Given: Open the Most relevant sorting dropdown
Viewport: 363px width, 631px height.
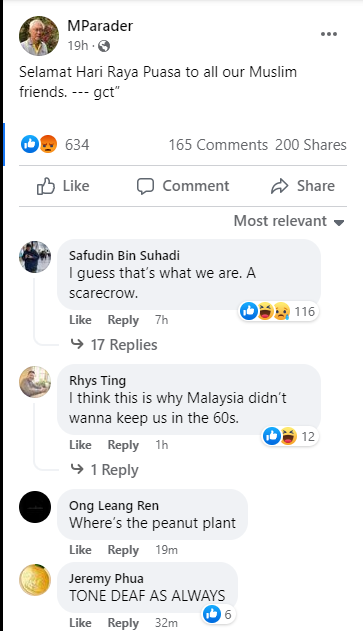Looking at the screenshot, I should 289,221.
